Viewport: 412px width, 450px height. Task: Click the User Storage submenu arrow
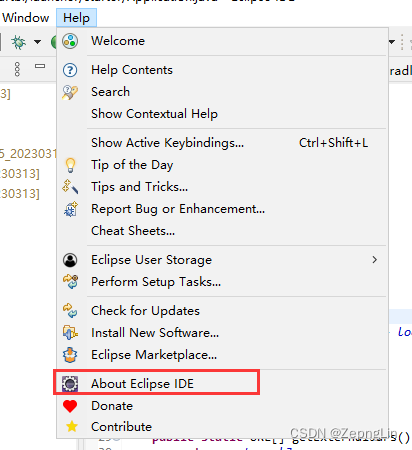[375, 260]
